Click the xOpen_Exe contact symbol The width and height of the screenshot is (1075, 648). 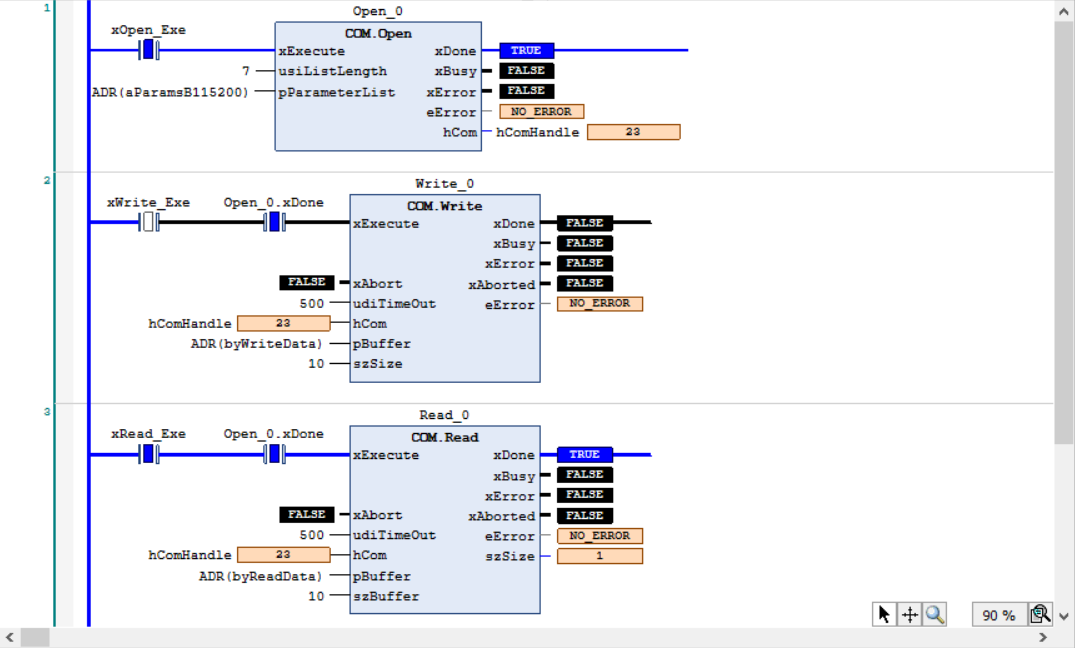[149, 50]
